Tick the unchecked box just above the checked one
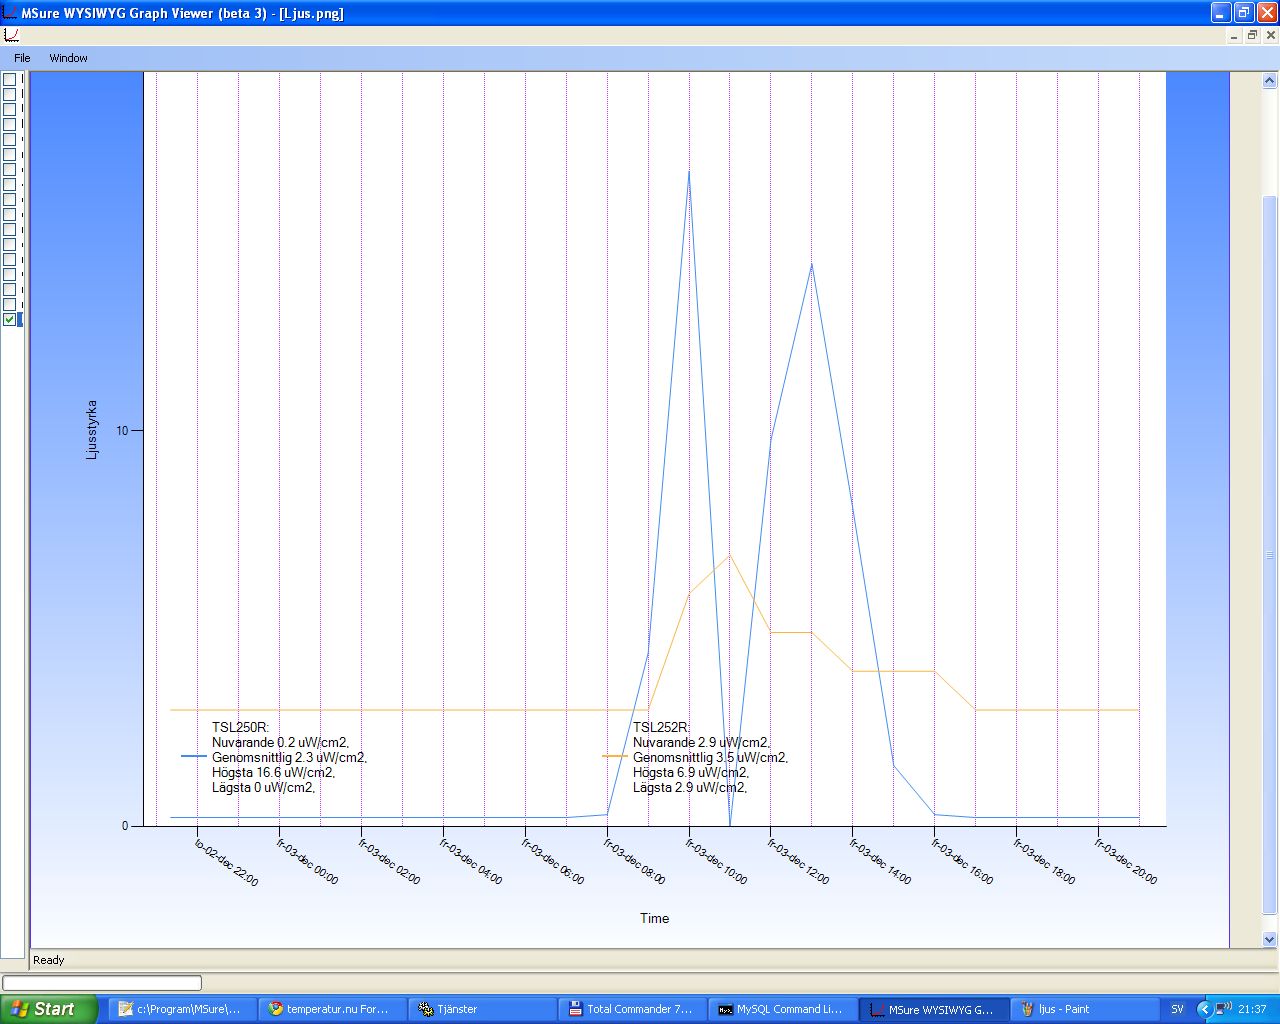 point(10,304)
